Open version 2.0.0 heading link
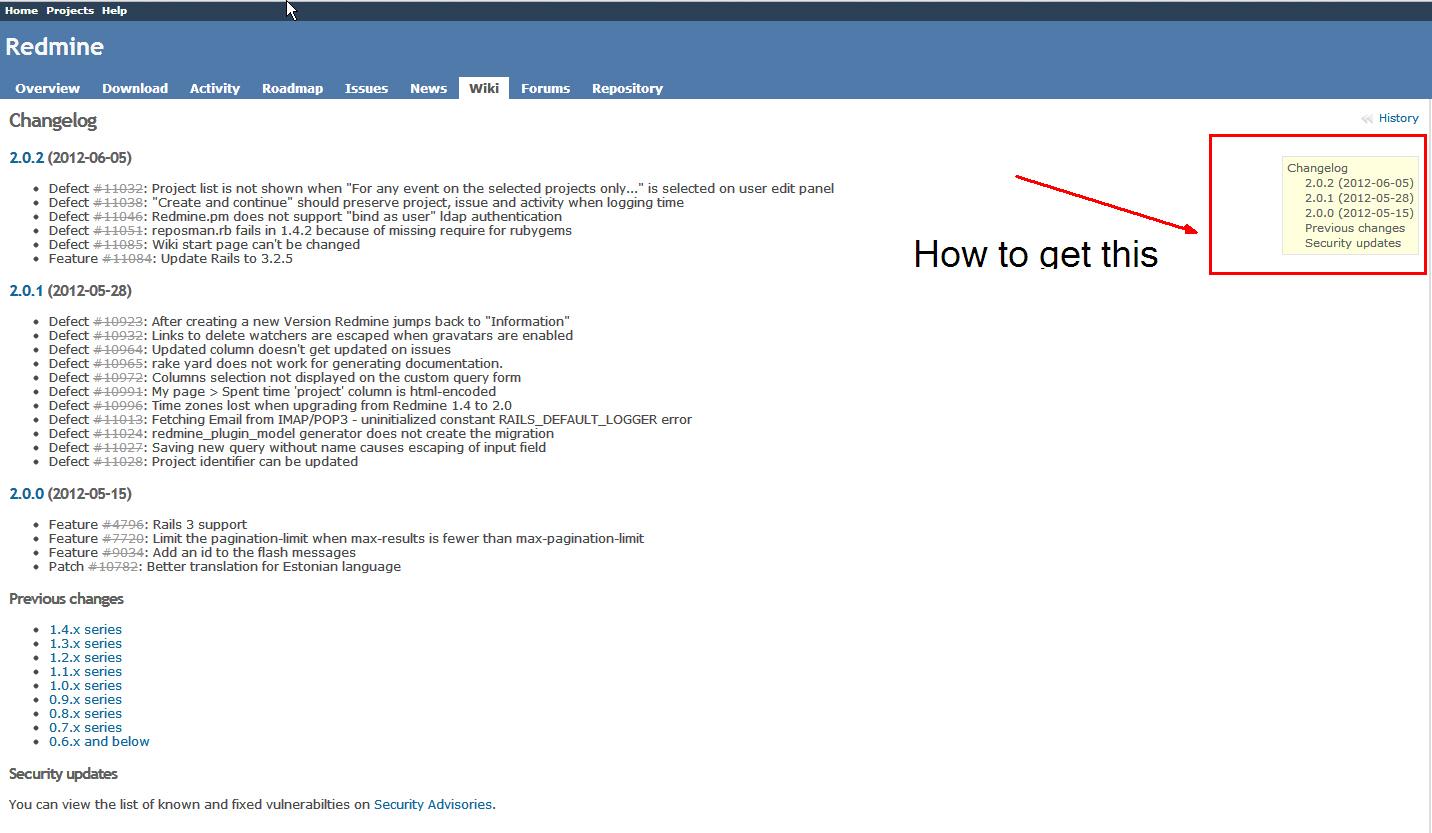The height and width of the screenshot is (833, 1432). [x=27, y=493]
